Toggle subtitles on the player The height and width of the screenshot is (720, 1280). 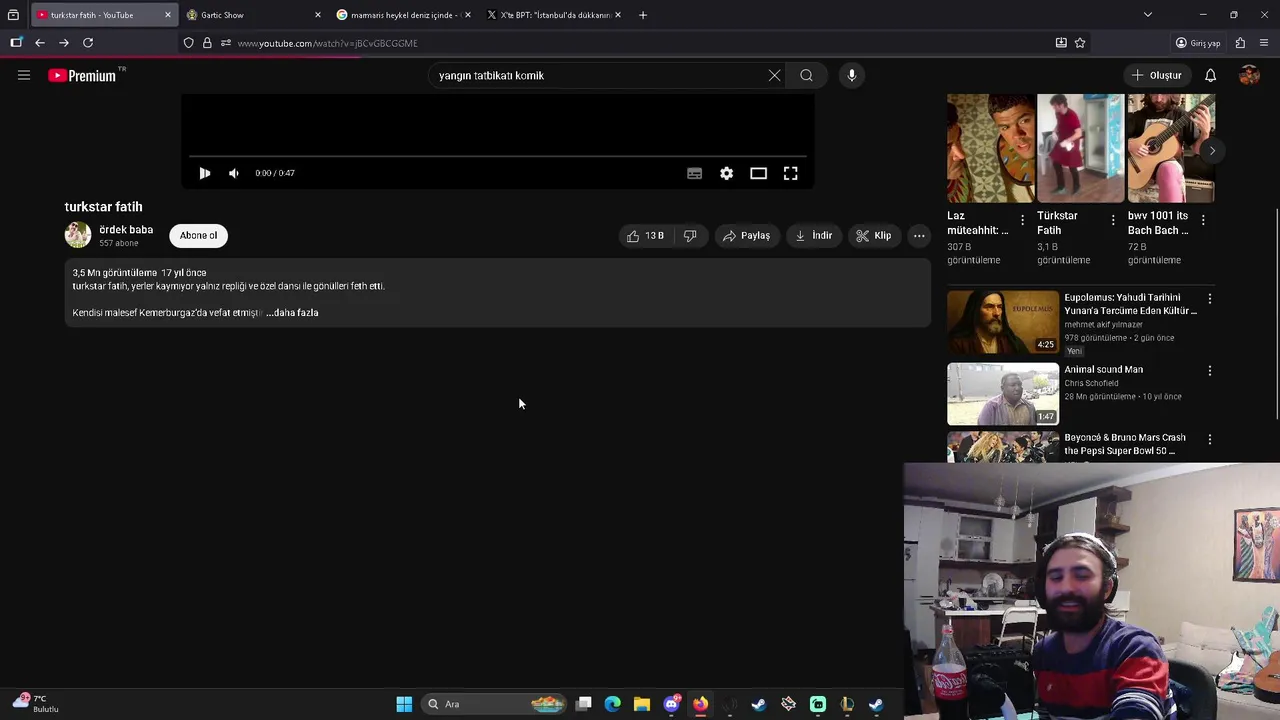click(x=694, y=173)
